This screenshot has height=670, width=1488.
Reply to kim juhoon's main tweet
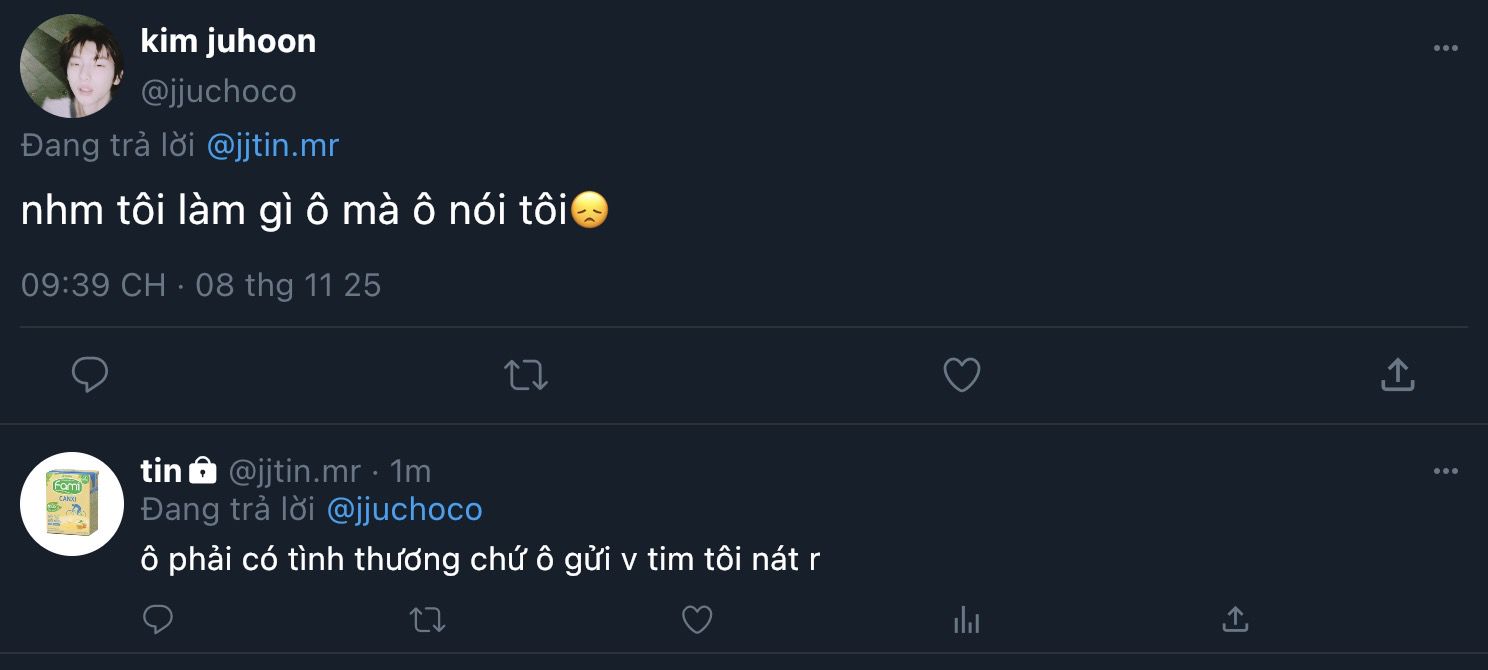pos(90,375)
